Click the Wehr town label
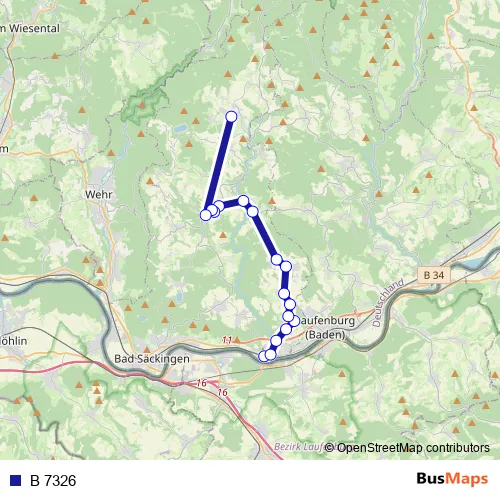500x500 pixels. [99, 194]
